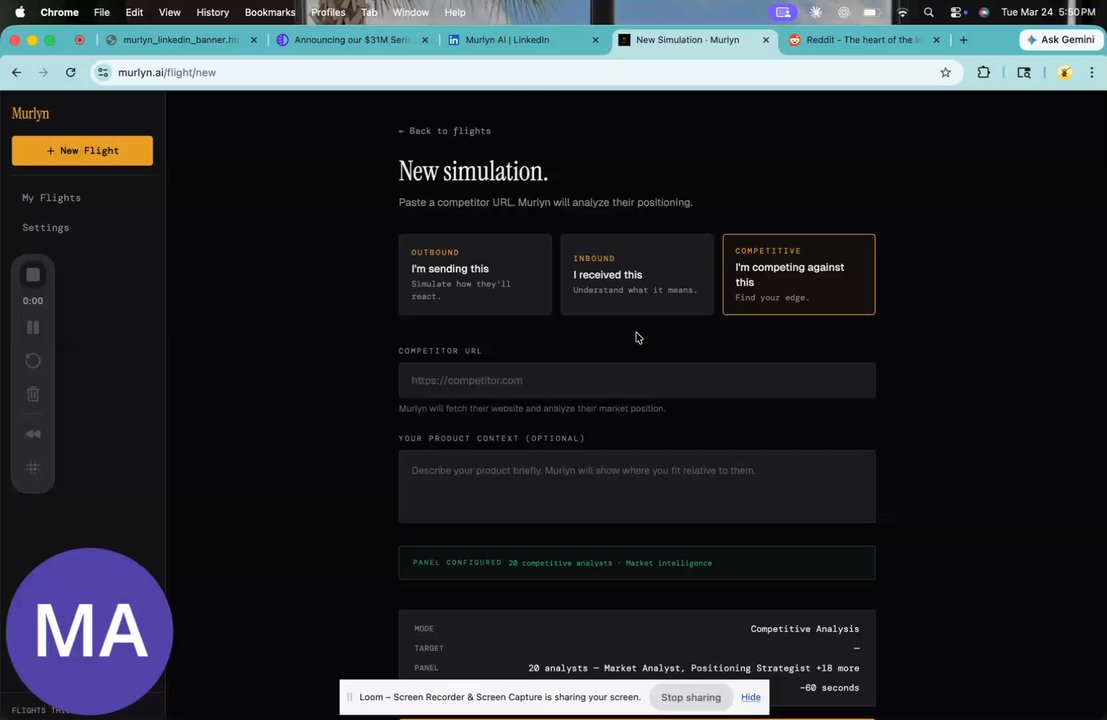Open the Chrome three-dot menu
The width and height of the screenshot is (1107, 720).
[1091, 72]
